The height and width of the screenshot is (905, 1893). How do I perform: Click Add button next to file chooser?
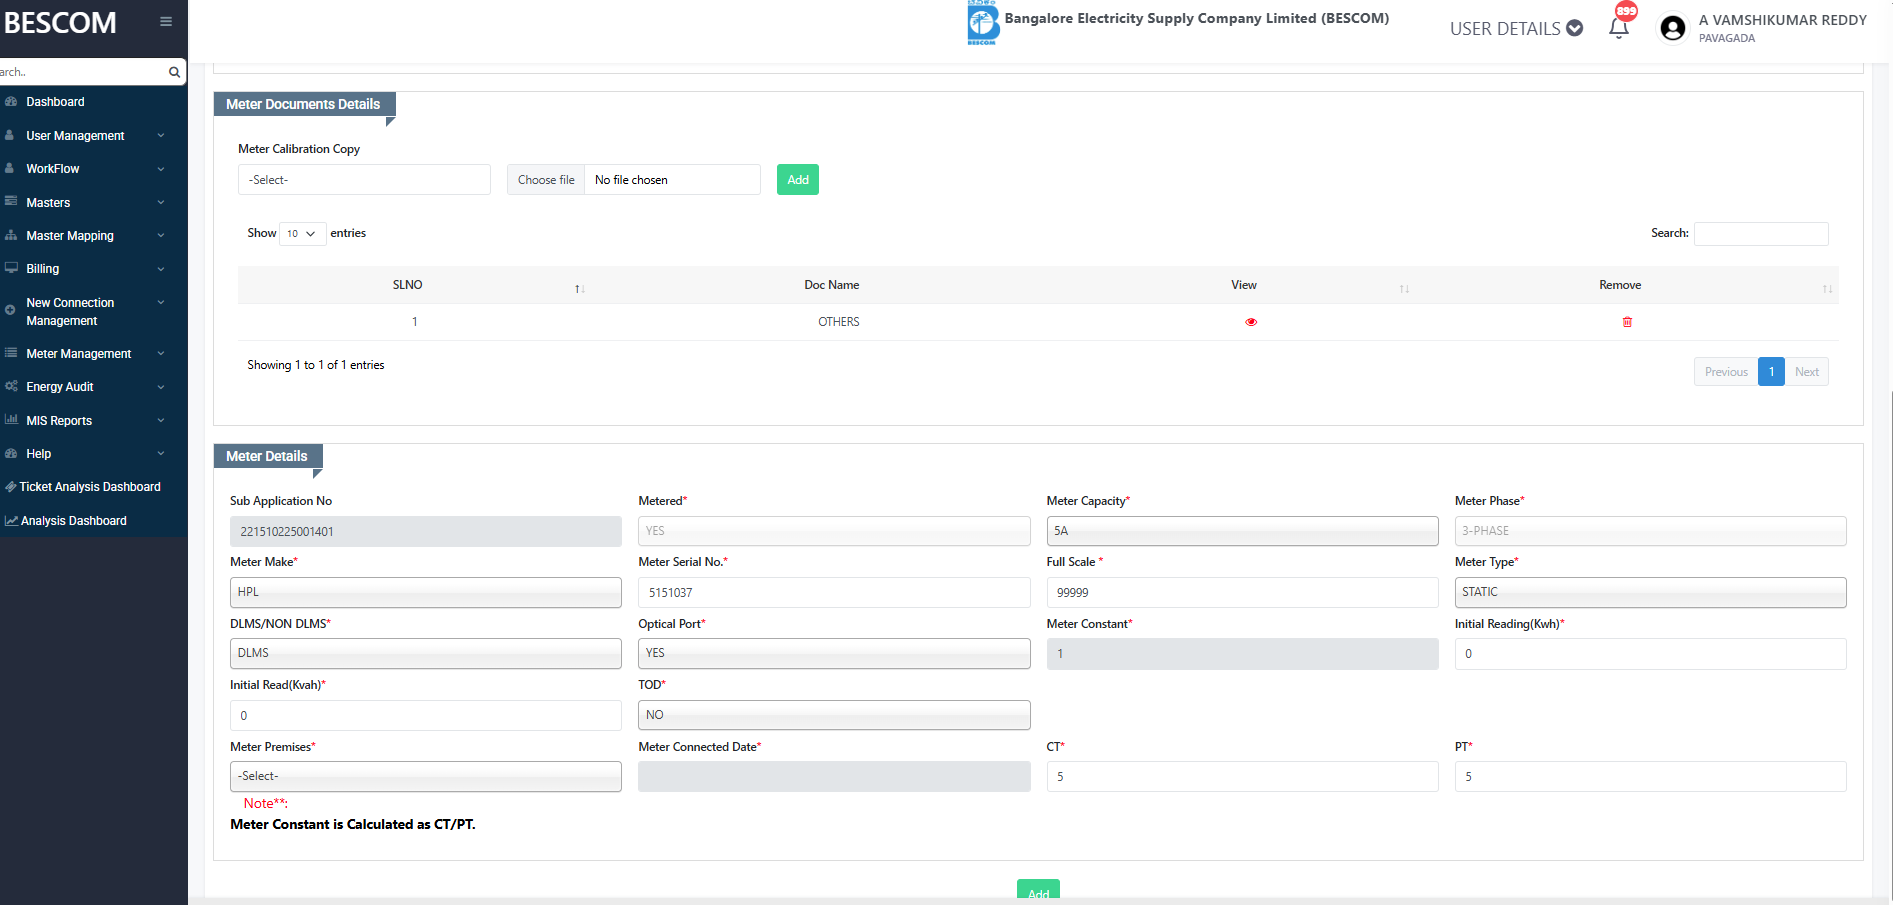(x=798, y=180)
